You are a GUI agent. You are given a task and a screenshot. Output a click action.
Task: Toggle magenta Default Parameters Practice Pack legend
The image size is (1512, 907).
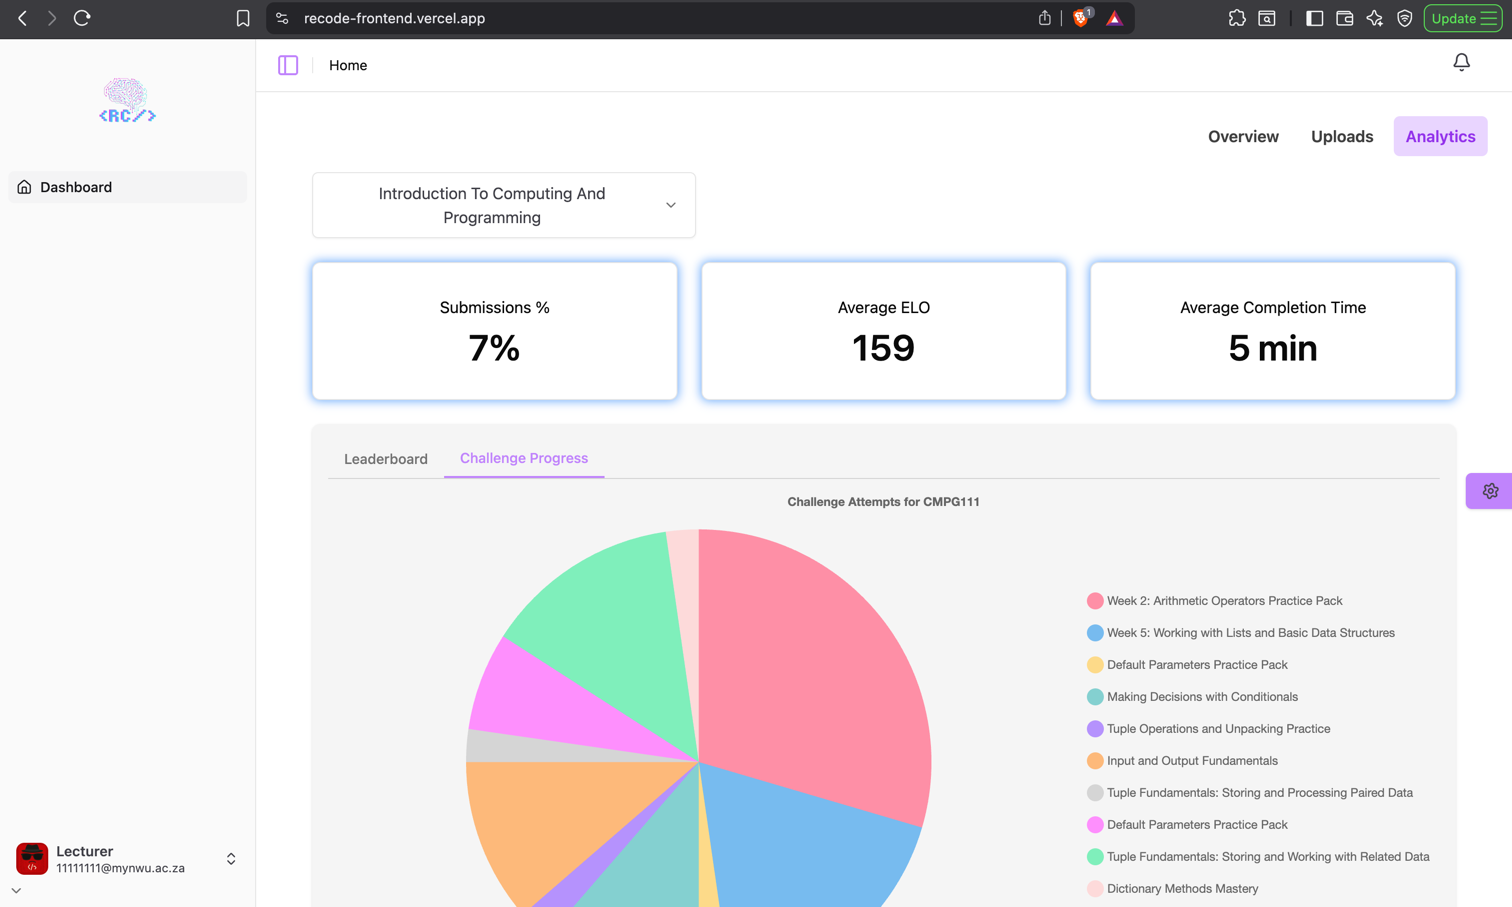[x=1187, y=825]
